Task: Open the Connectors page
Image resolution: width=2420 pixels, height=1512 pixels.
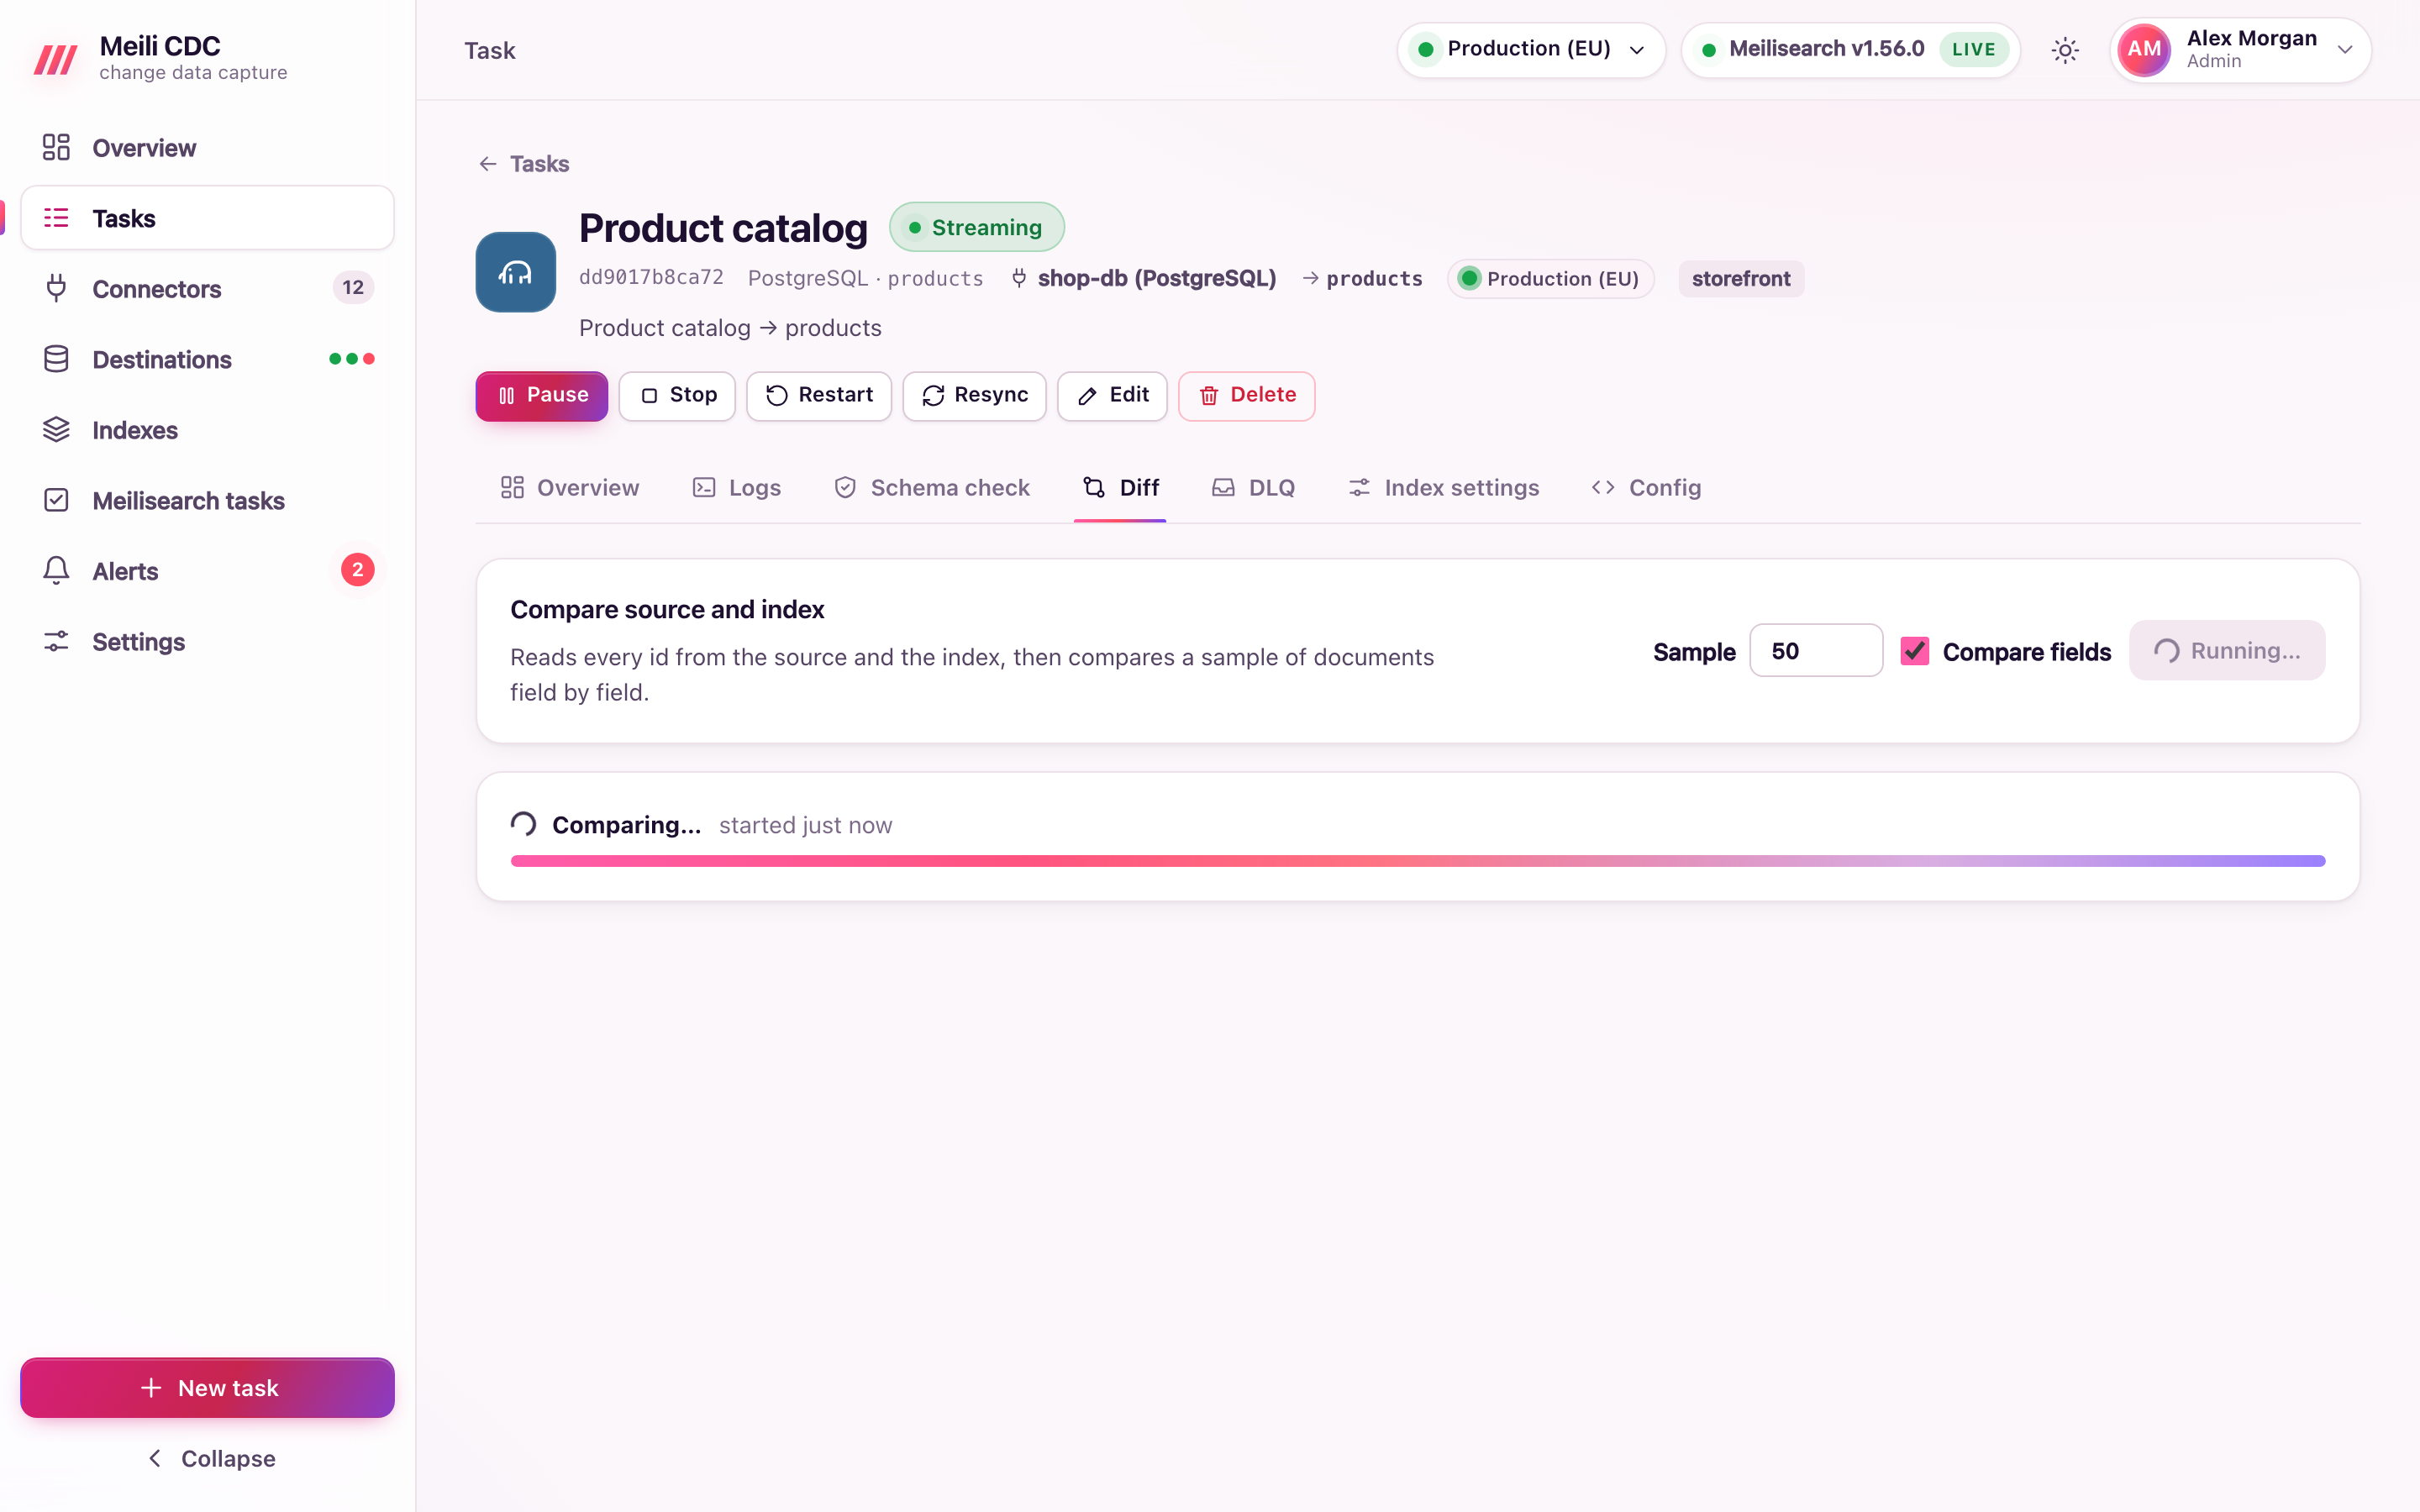Action: tap(207, 289)
